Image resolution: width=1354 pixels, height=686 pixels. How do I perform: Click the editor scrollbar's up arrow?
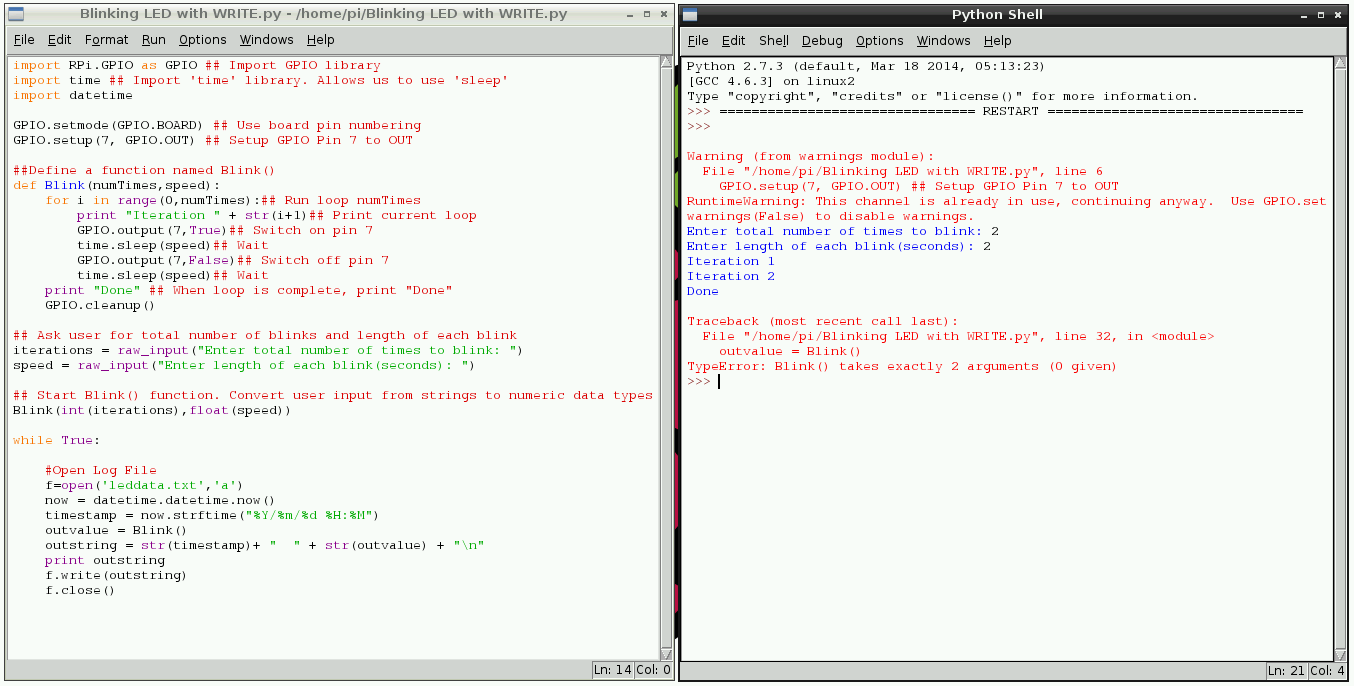(667, 63)
